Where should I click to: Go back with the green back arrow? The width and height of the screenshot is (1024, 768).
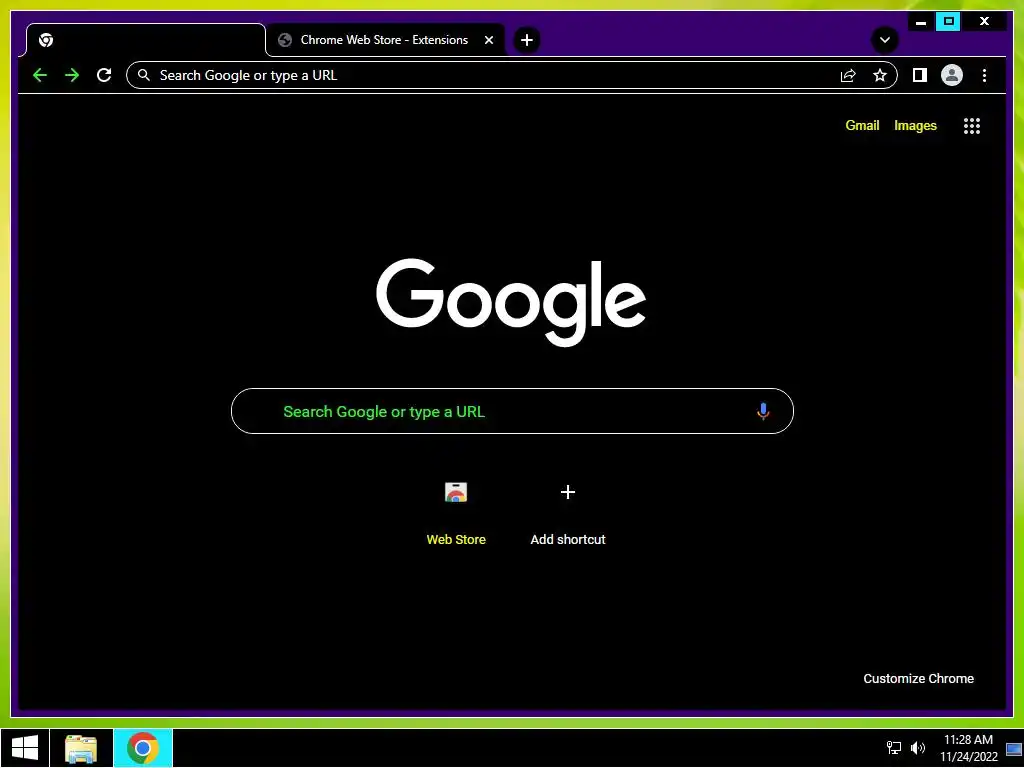[x=40, y=75]
